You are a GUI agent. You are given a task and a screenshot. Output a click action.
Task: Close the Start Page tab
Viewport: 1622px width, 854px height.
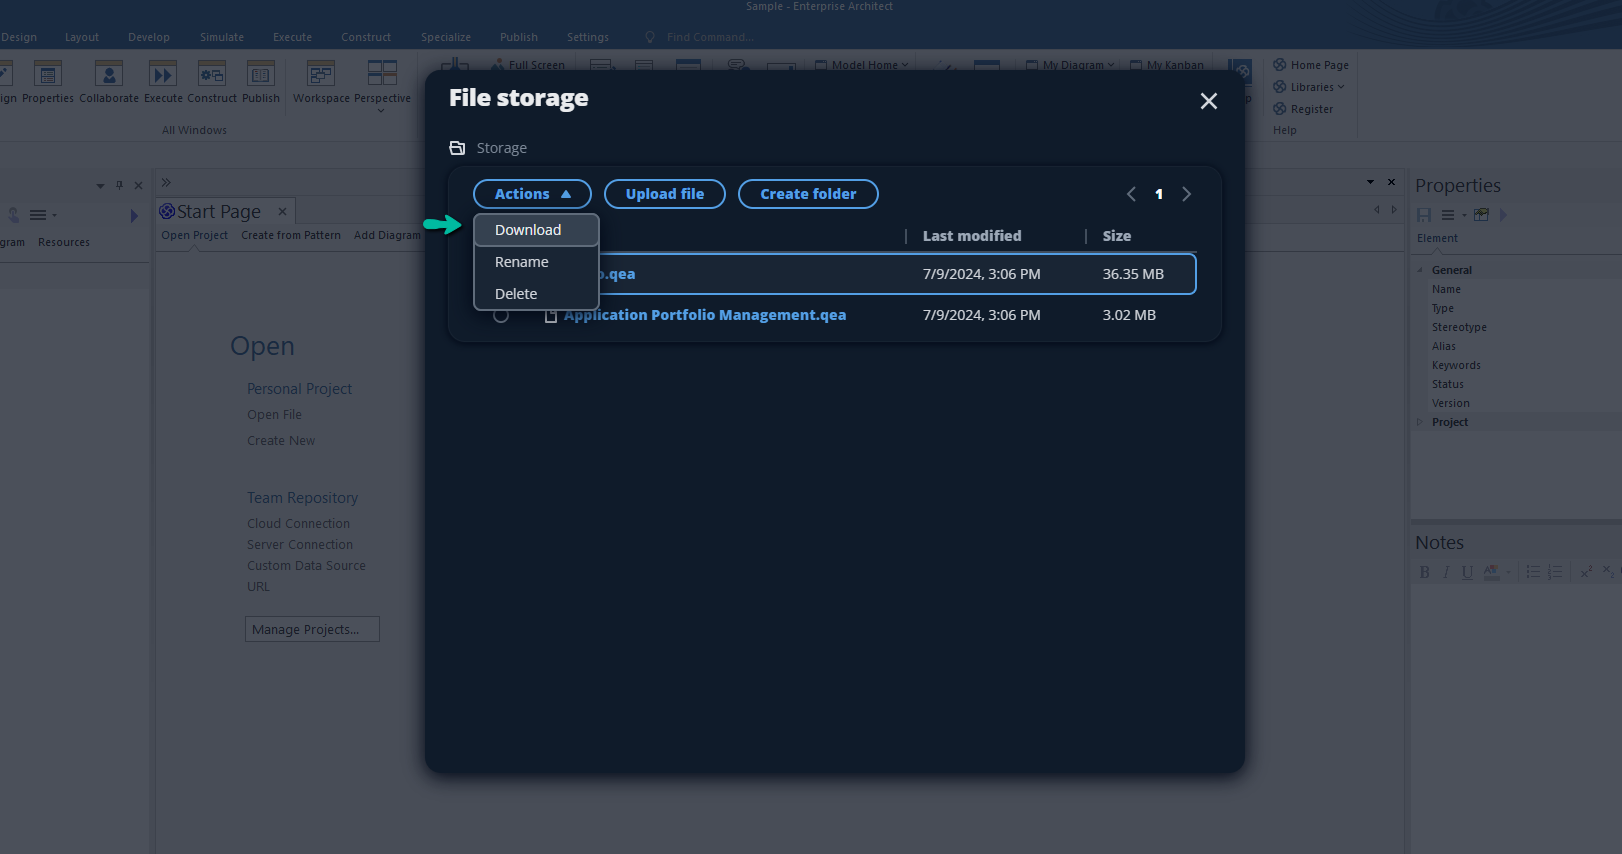pyautogui.click(x=282, y=211)
